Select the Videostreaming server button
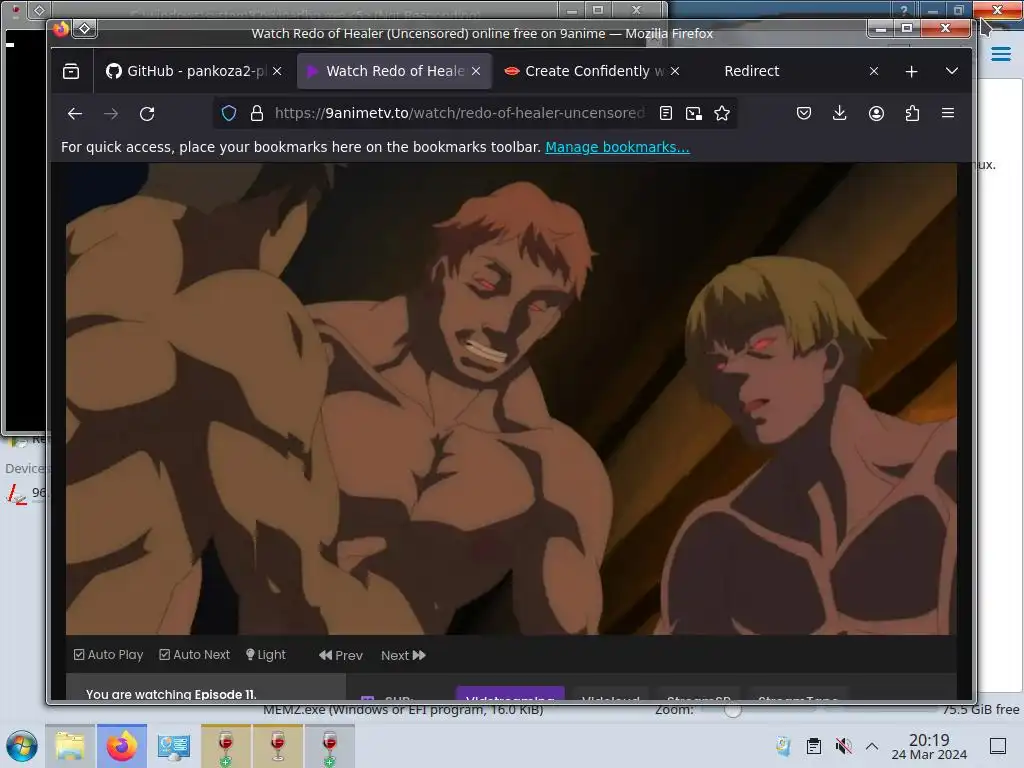The image size is (1024, 768). (510, 694)
